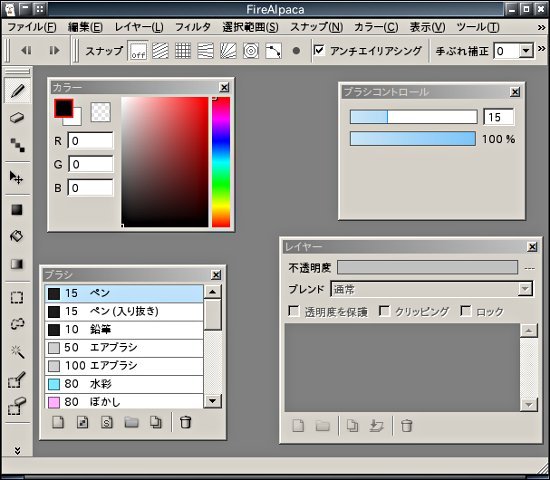Select the Move tool

[16, 178]
